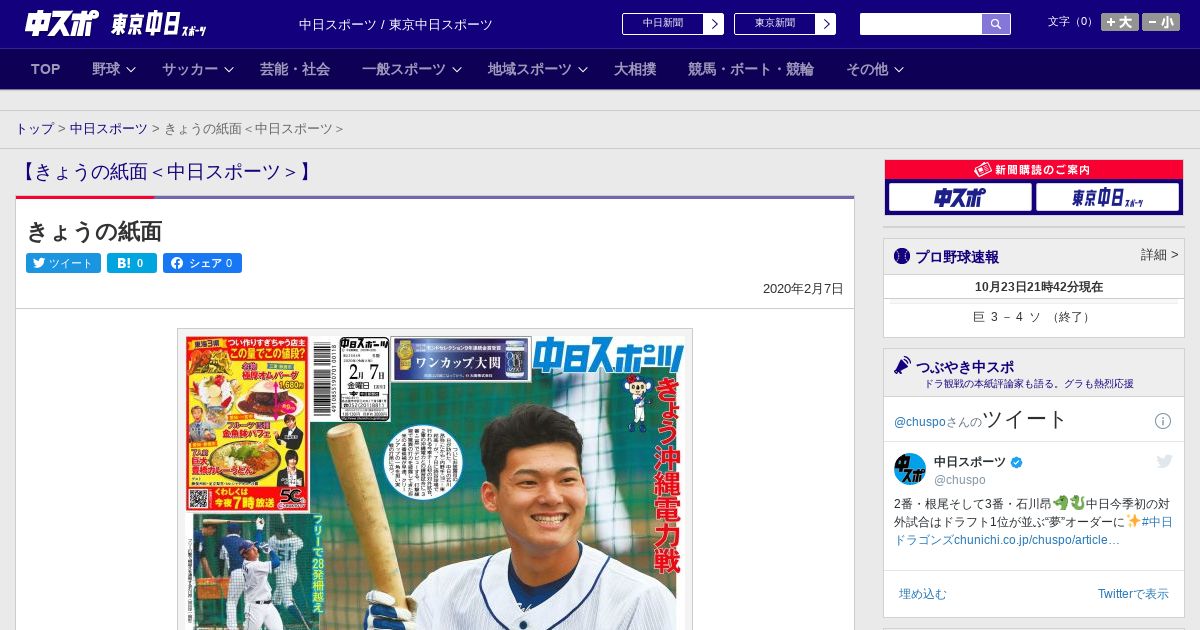Open the 大相撲 menu item
The width and height of the screenshot is (1200, 630).
click(x=635, y=69)
